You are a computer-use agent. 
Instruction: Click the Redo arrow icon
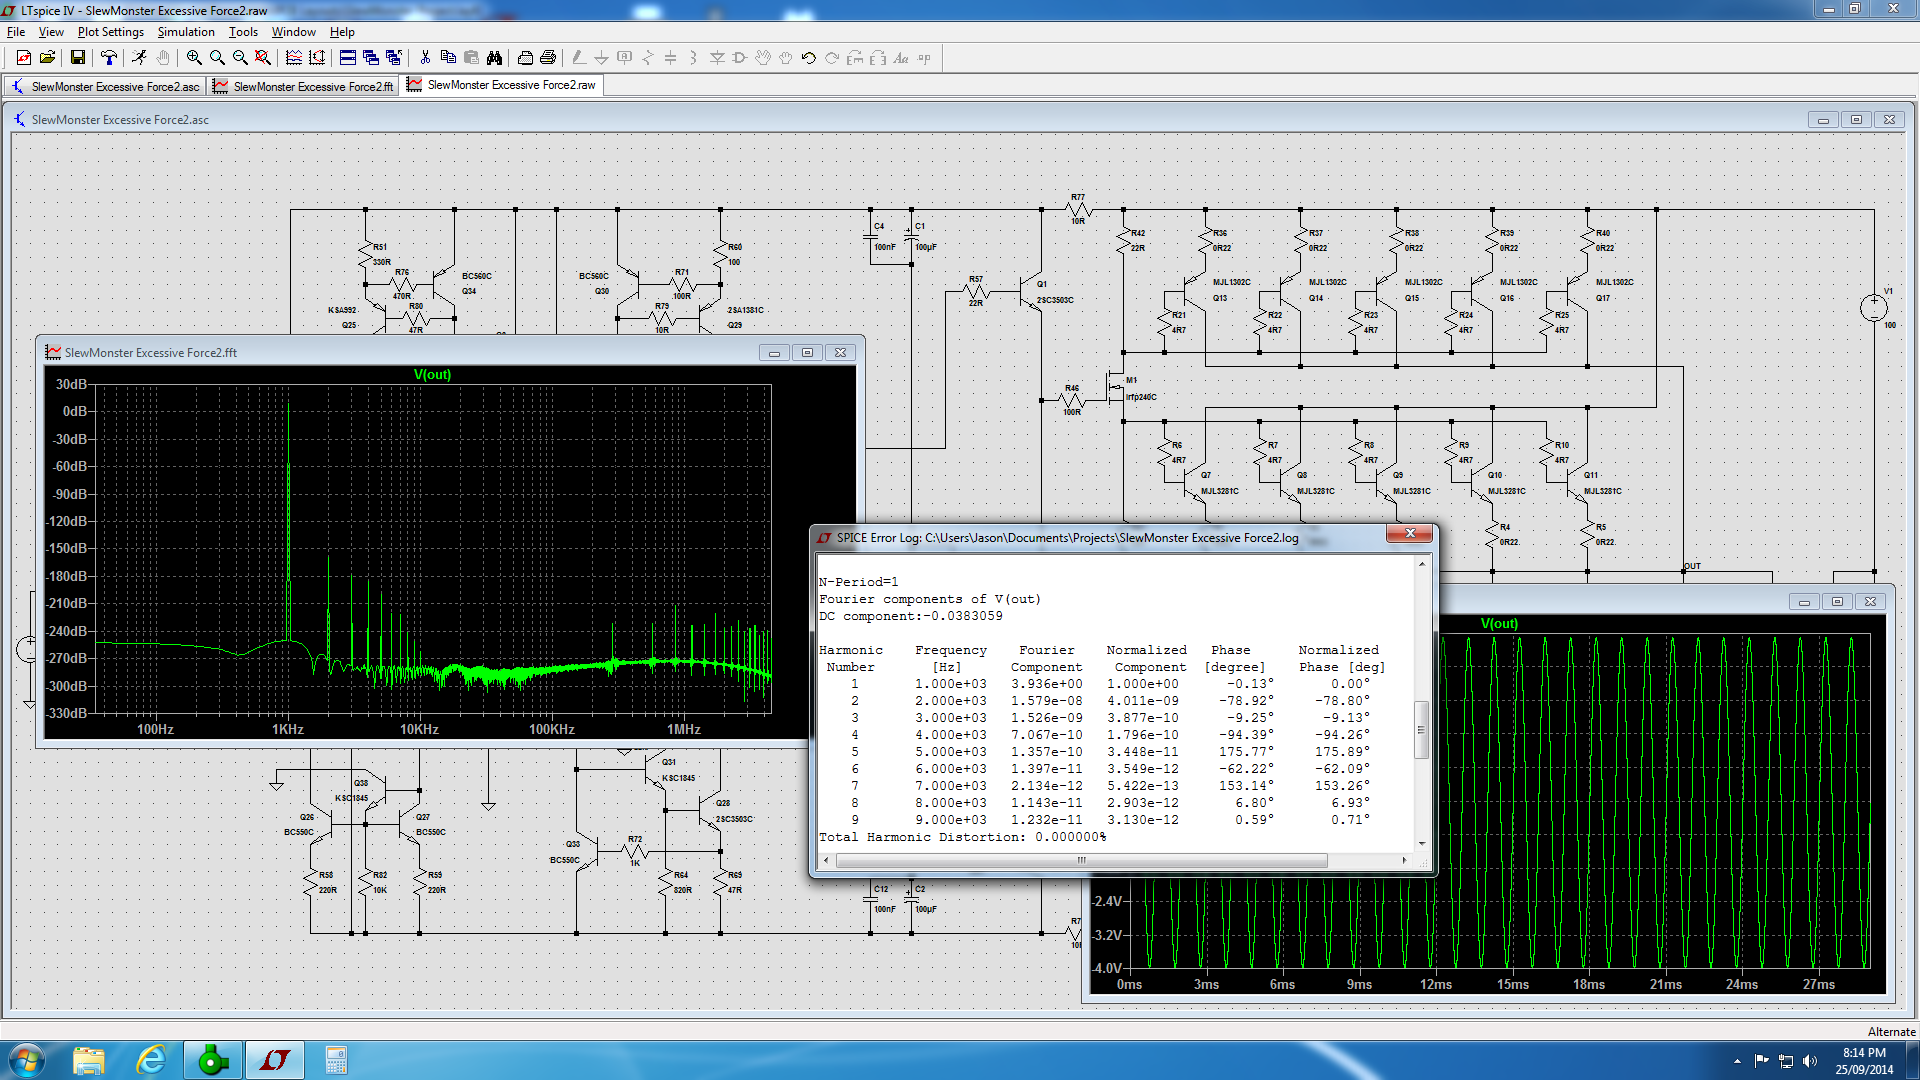(x=832, y=58)
